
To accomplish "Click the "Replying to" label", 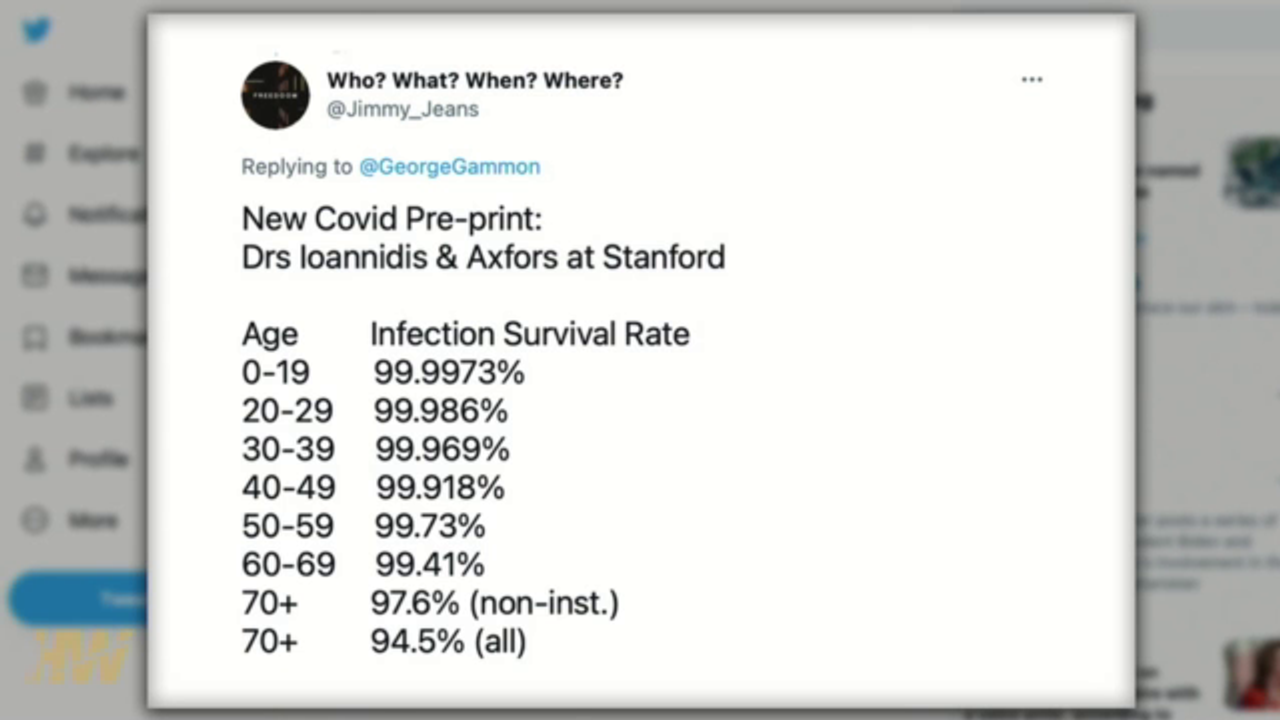I will coord(297,167).
